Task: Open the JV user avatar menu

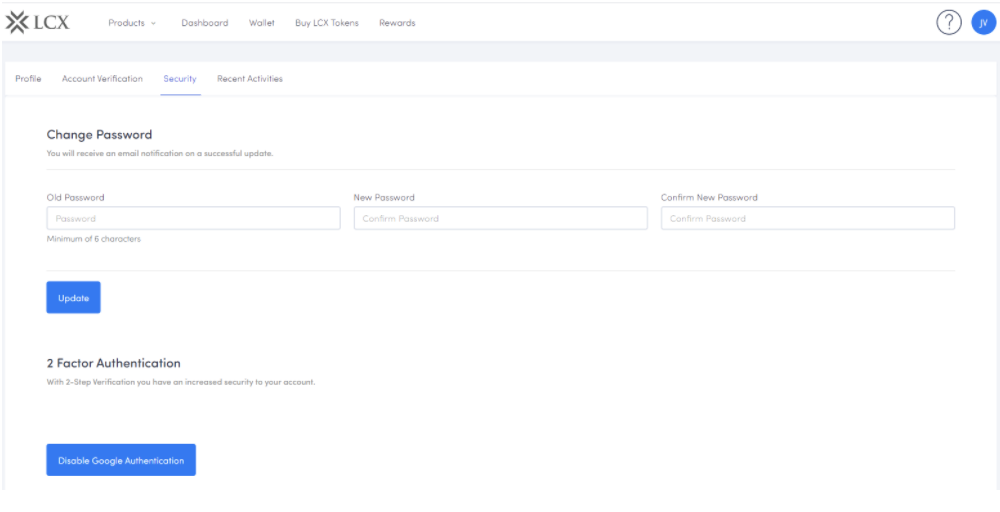Action: pyautogui.click(x=983, y=23)
